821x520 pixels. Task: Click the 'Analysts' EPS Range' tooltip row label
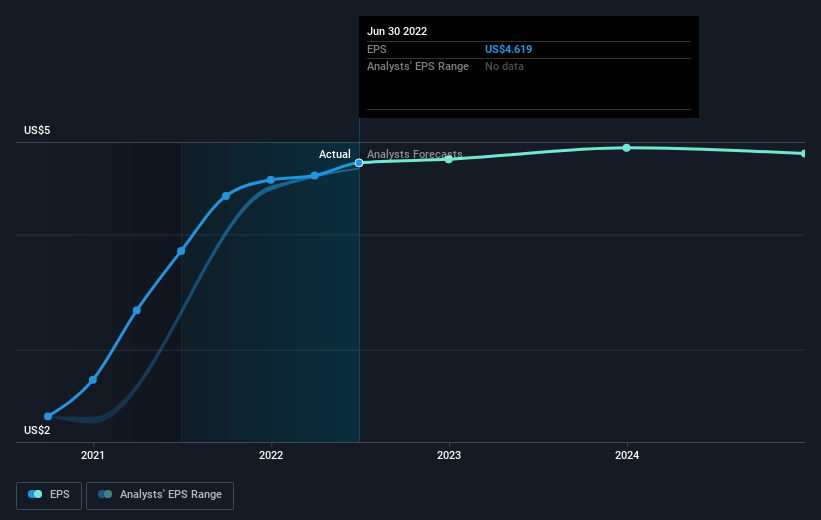418,67
